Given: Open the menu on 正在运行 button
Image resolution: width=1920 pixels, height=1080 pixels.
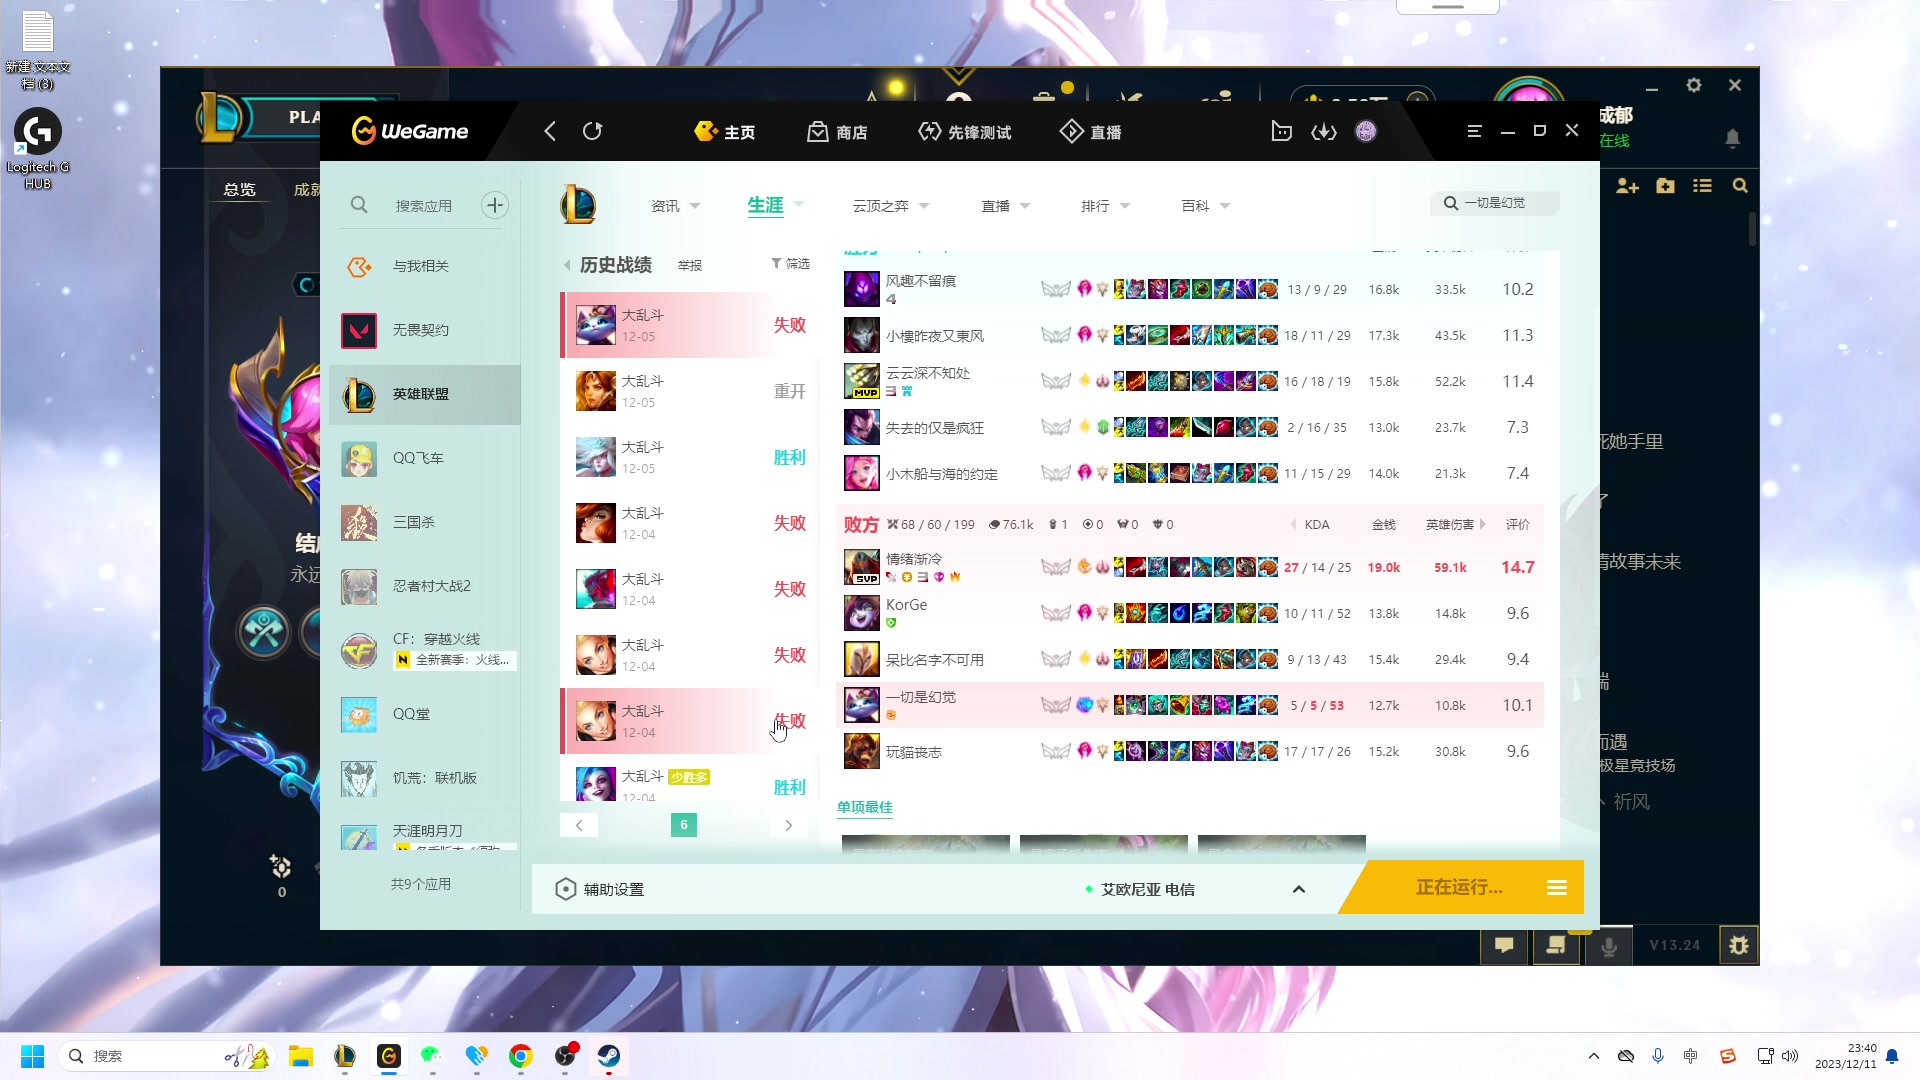Looking at the screenshot, I should pos(1557,888).
